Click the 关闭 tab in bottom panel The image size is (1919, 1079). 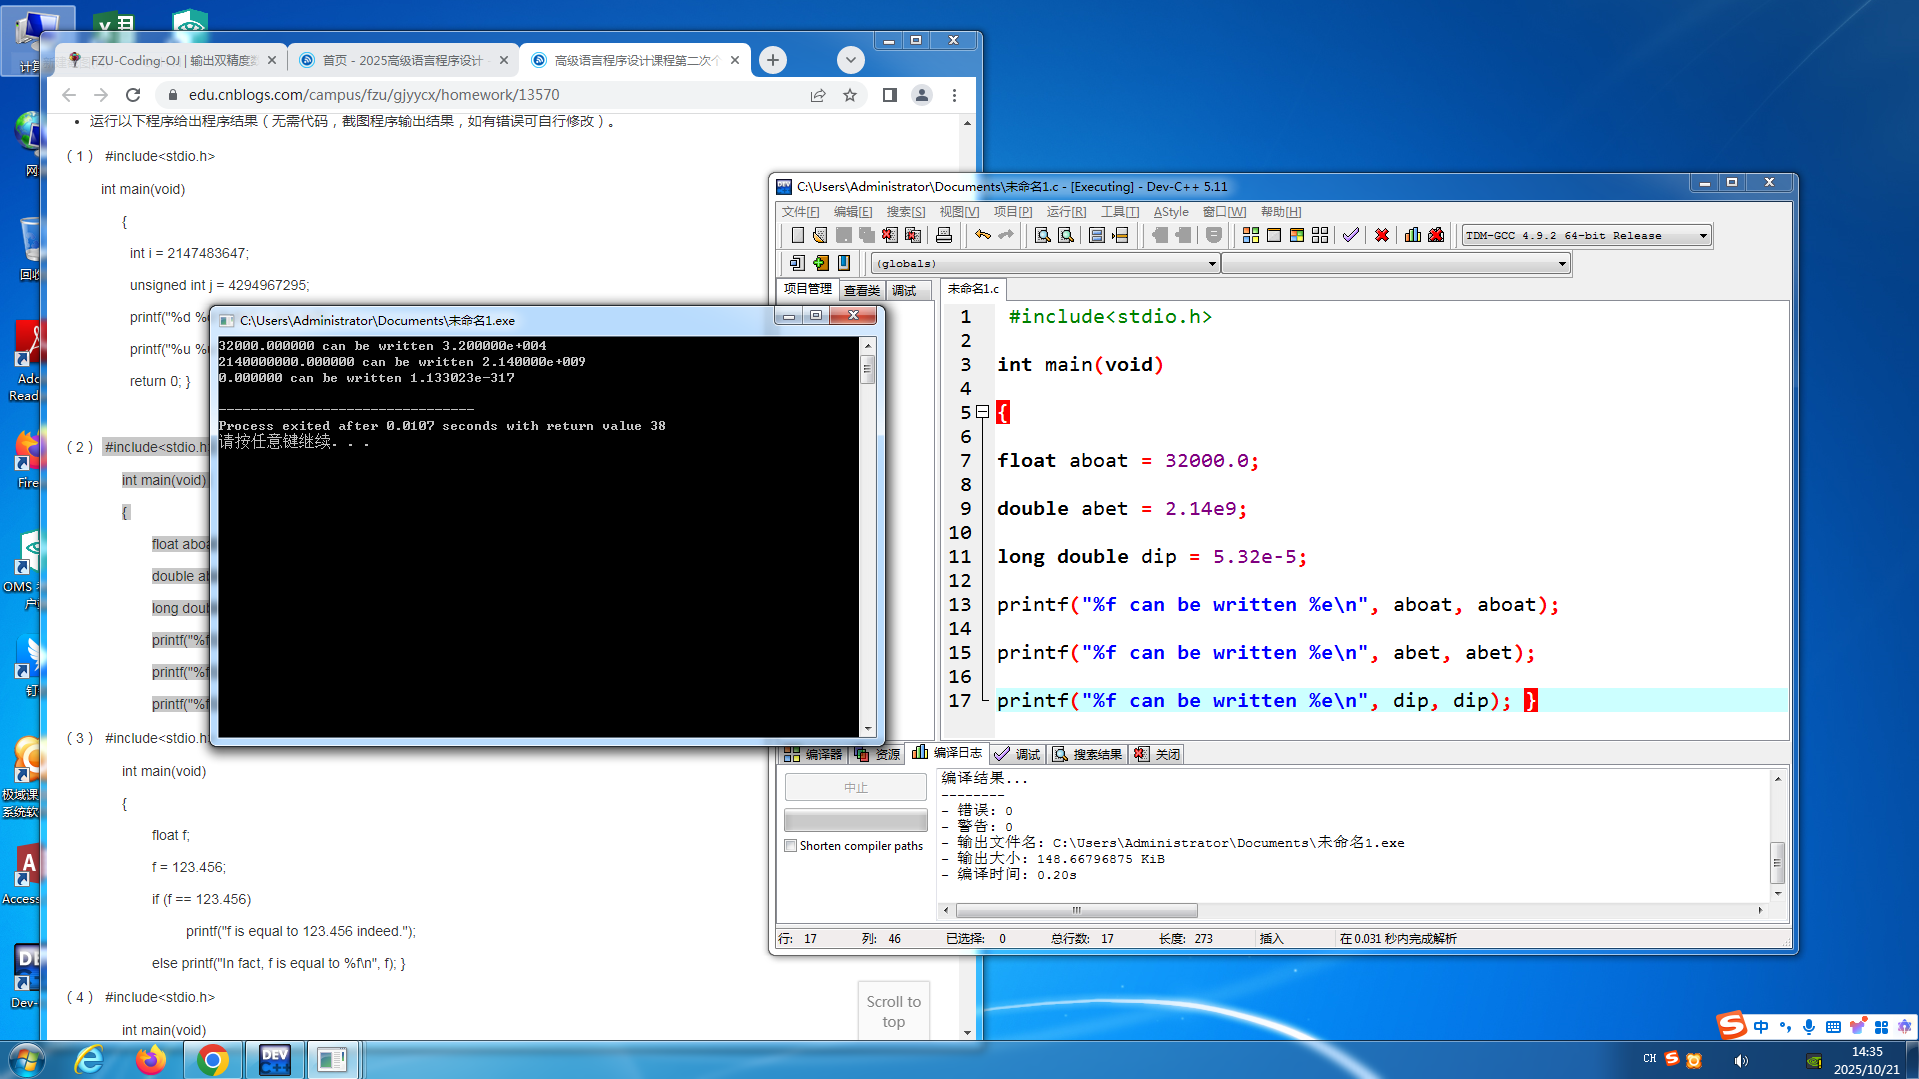coord(1157,754)
